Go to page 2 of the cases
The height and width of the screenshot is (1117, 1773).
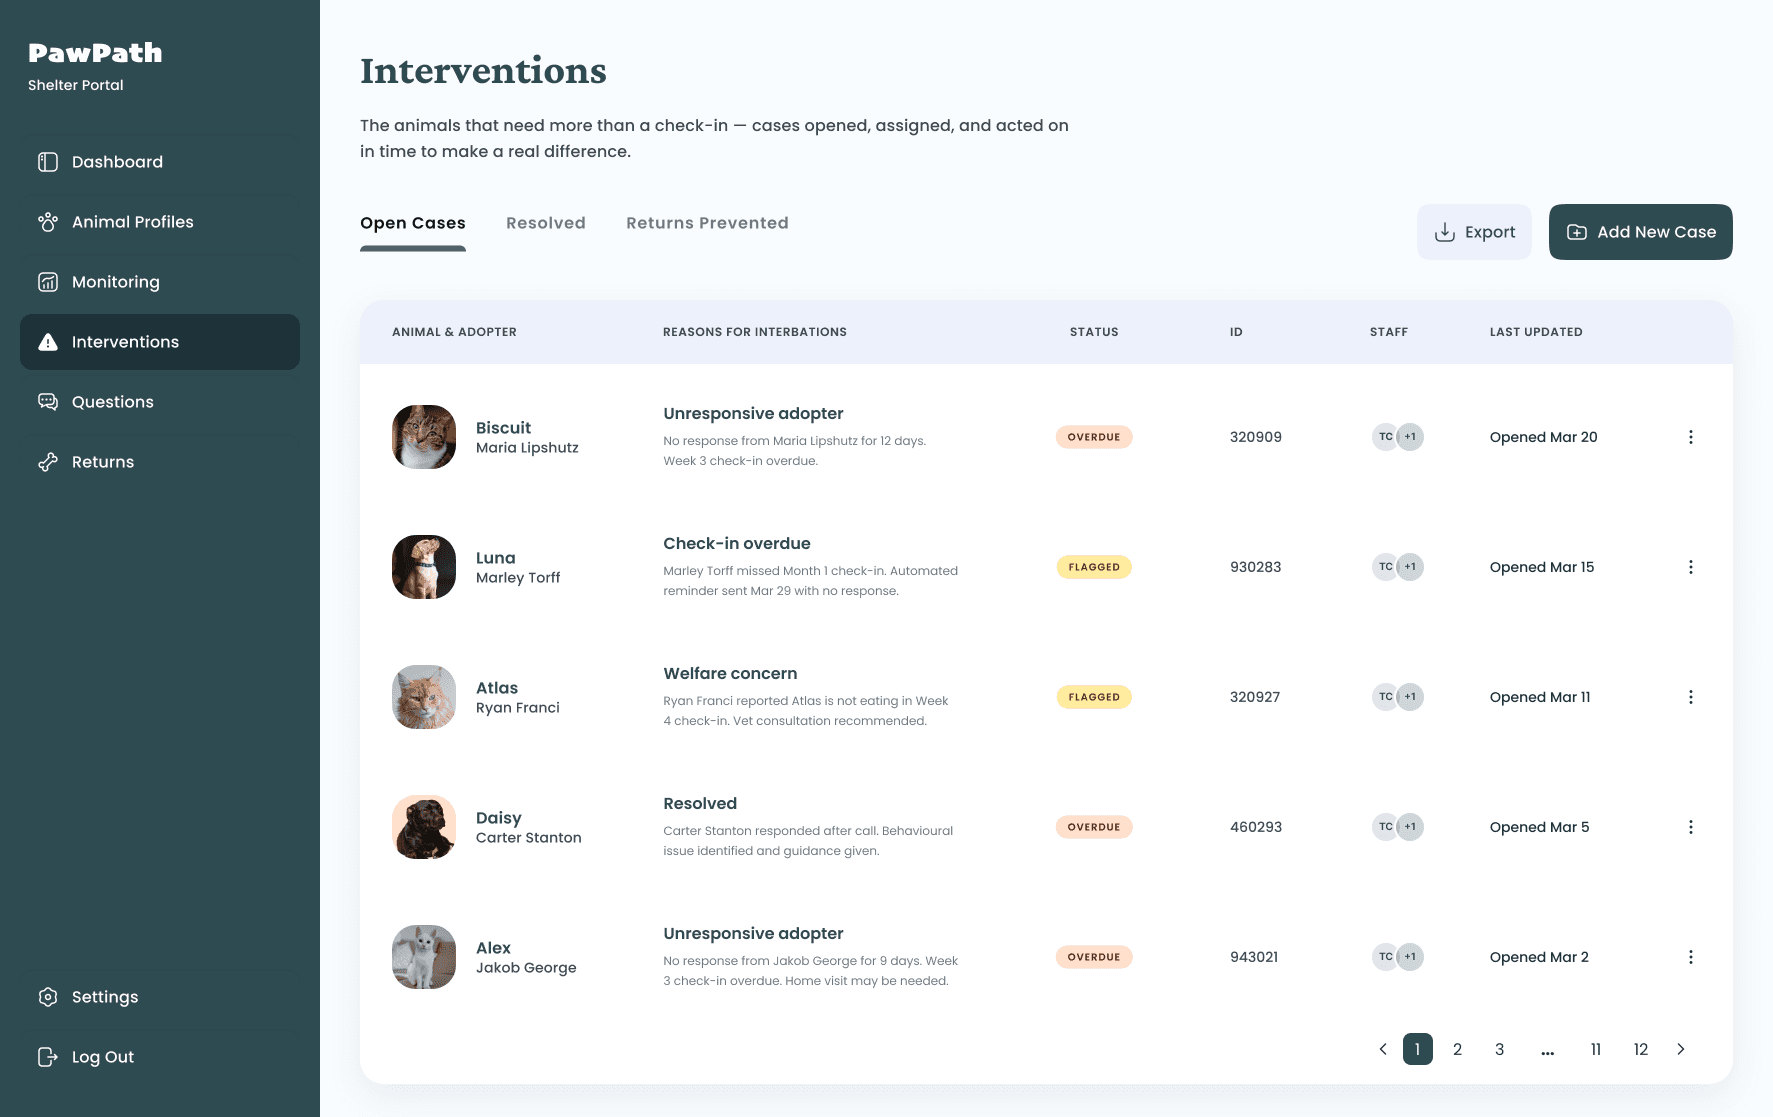pyautogui.click(x=1458, y=1049)
